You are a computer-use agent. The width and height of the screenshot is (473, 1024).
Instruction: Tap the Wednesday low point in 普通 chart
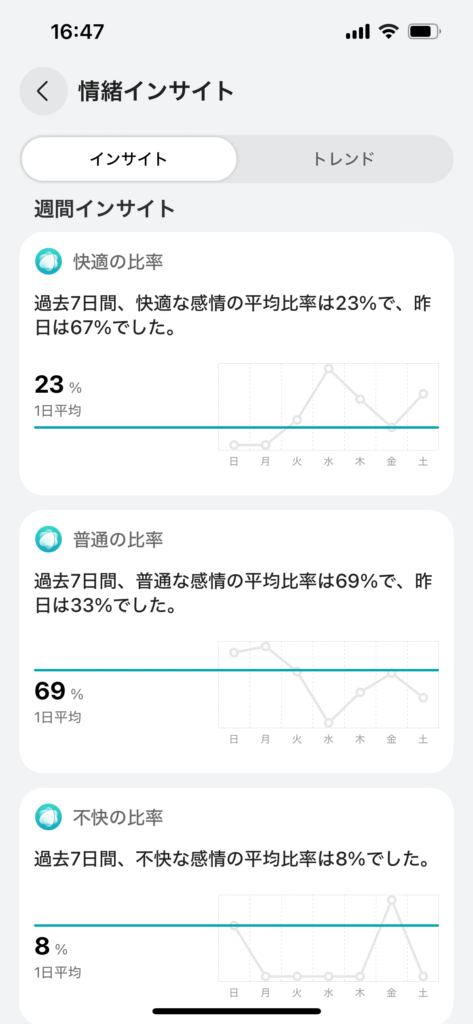tap(329, 723)
